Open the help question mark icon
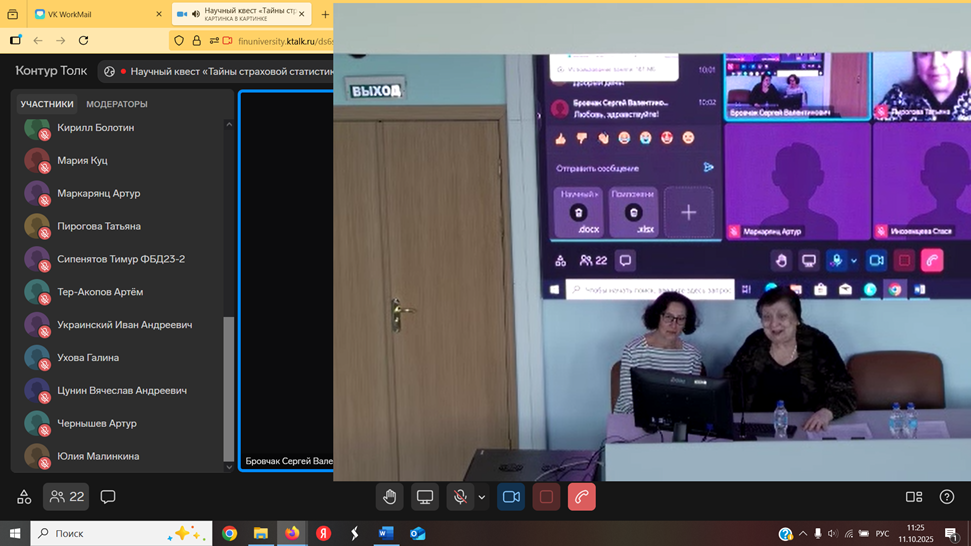This screenshot has height=546, width=971. 947,497
